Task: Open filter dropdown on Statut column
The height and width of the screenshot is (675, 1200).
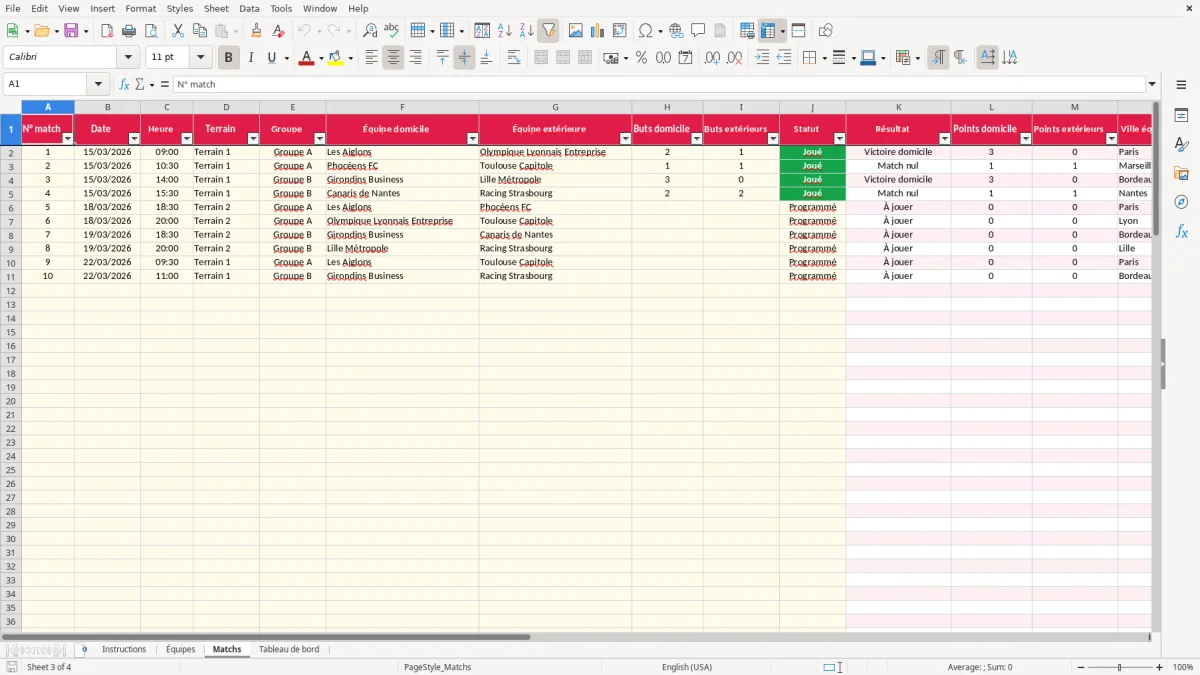Action: [x=839, y=139]
